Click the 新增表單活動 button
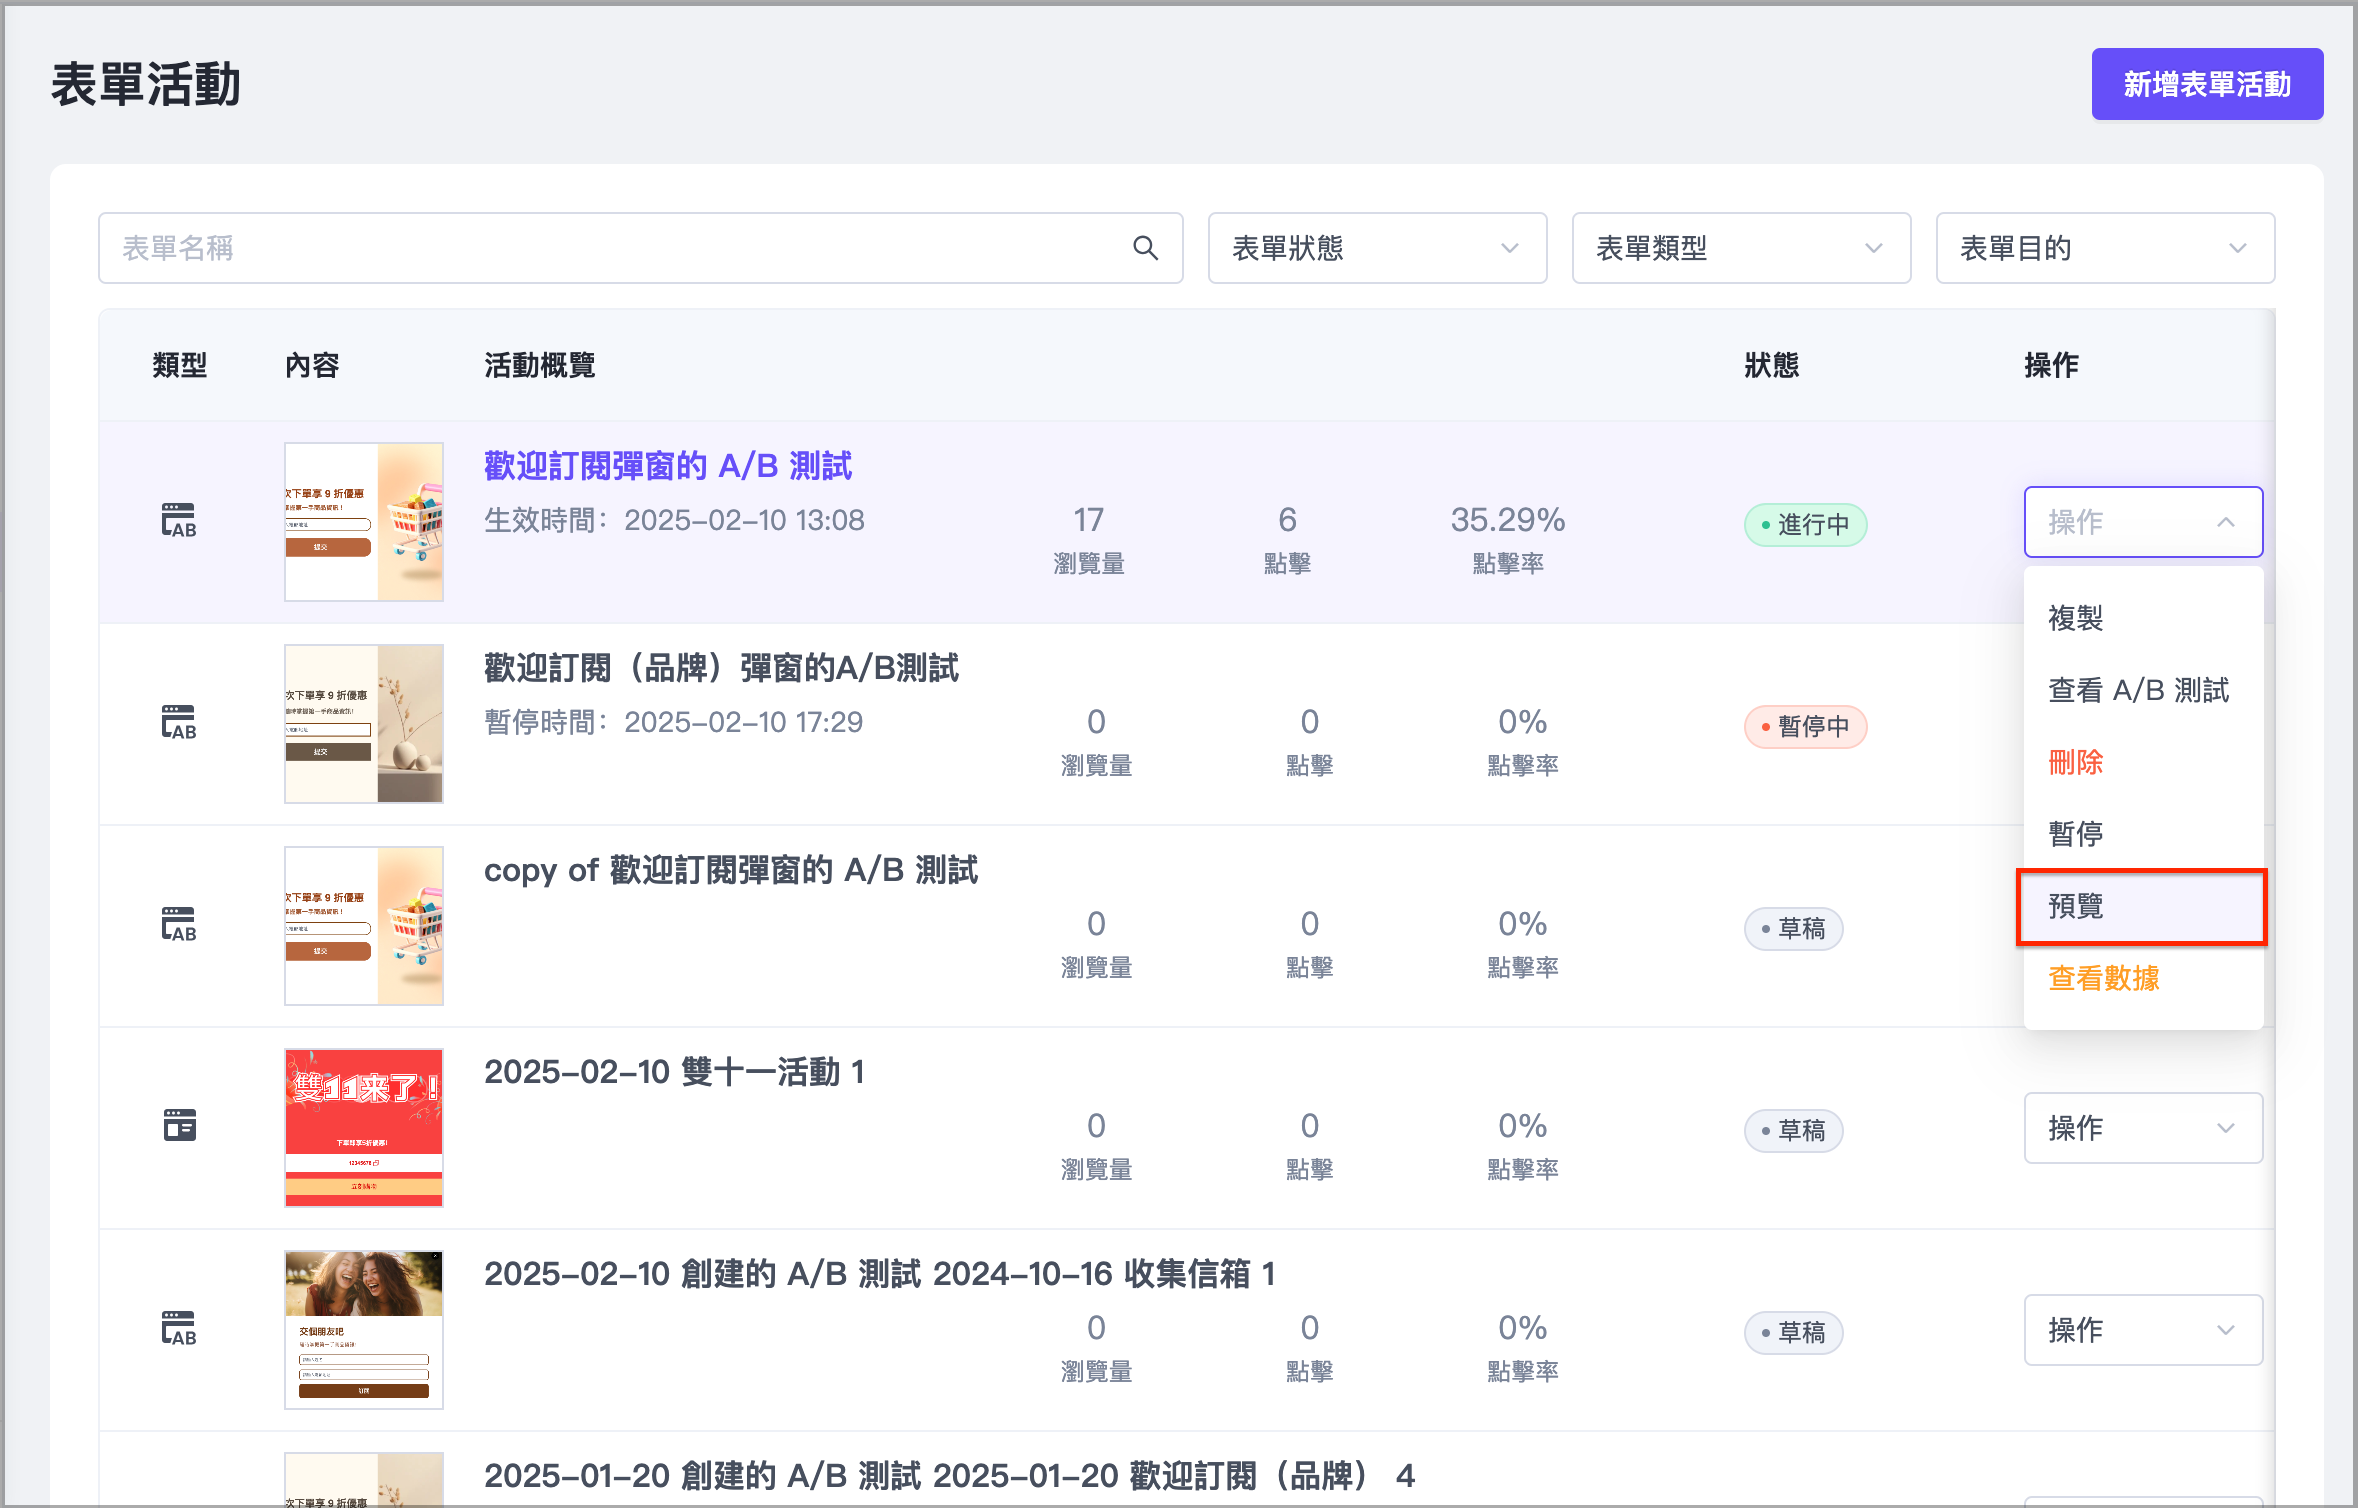This screenshot has width=2358, height=1508. pyautogui.click(x=2206, y=84)
